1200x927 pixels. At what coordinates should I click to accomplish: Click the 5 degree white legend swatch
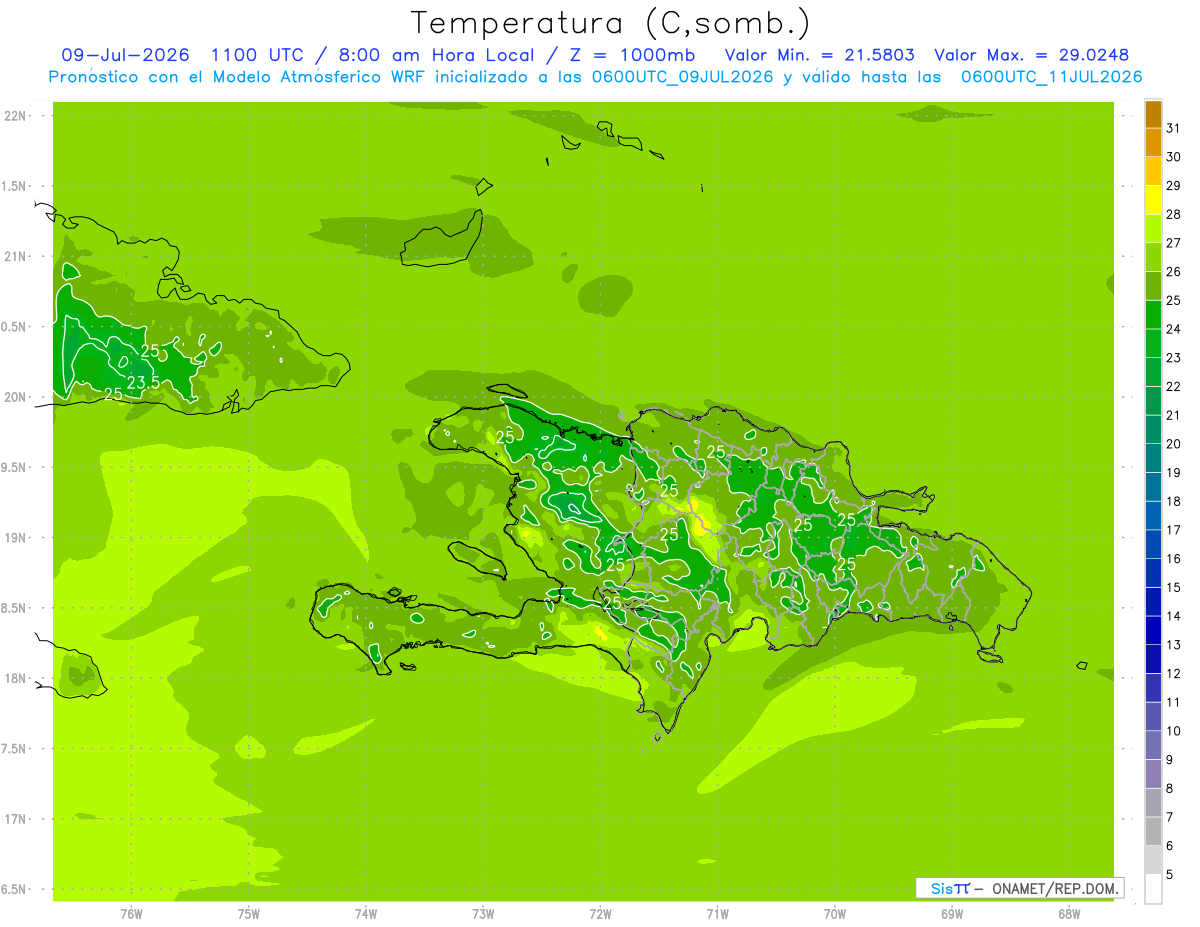[x=1153, y=889]
